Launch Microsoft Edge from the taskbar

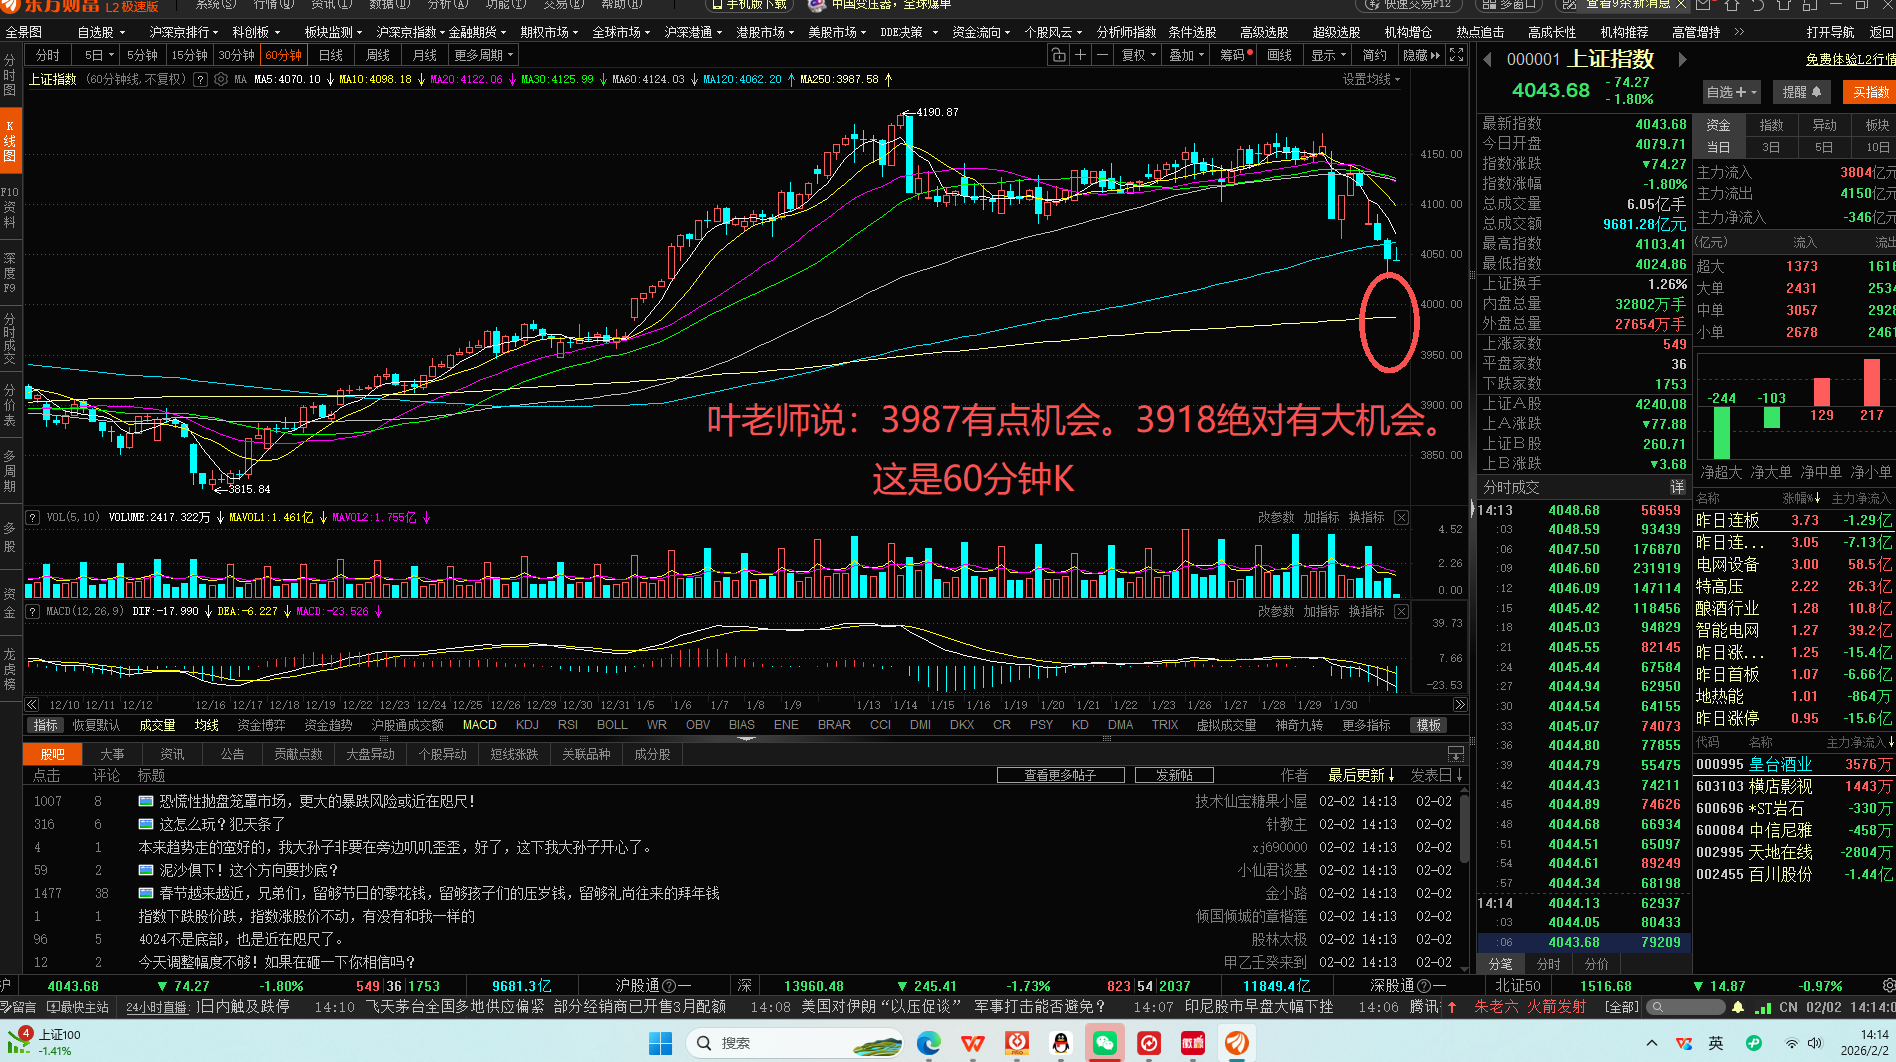[929, 1043]
